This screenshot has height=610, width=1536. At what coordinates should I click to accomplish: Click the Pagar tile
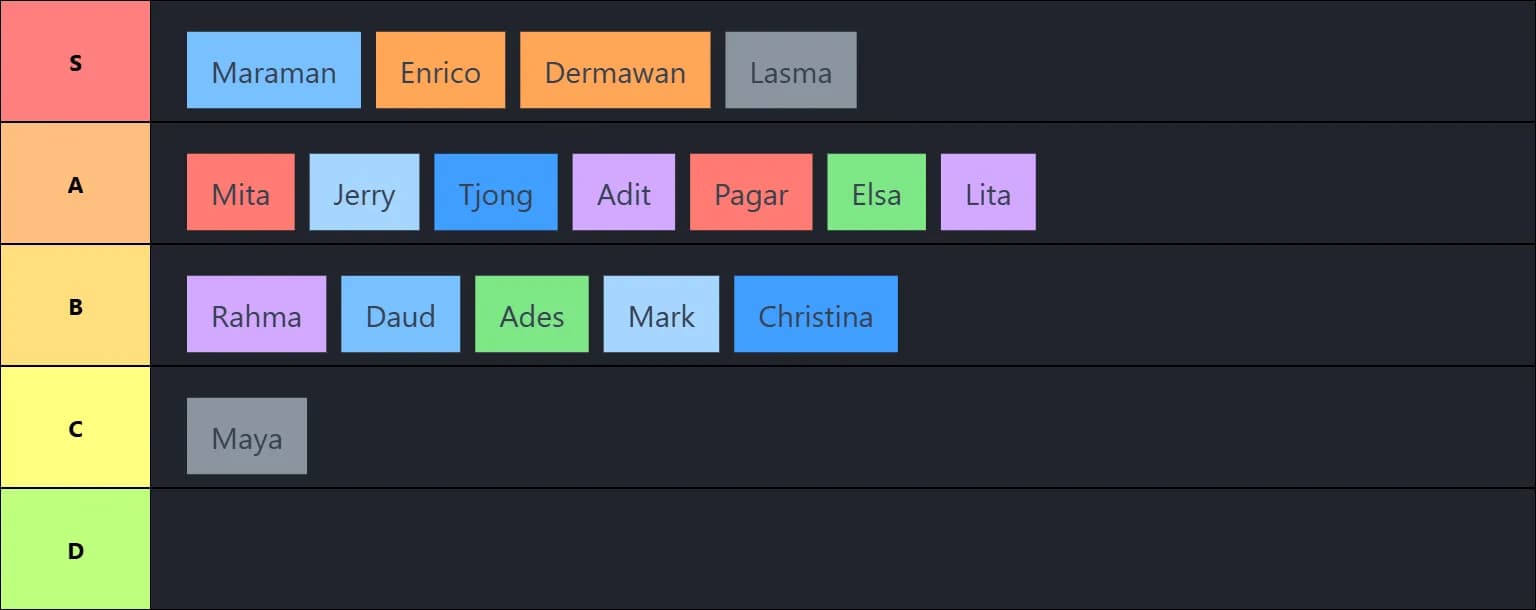pyautogui.click(x=750, y=192)
